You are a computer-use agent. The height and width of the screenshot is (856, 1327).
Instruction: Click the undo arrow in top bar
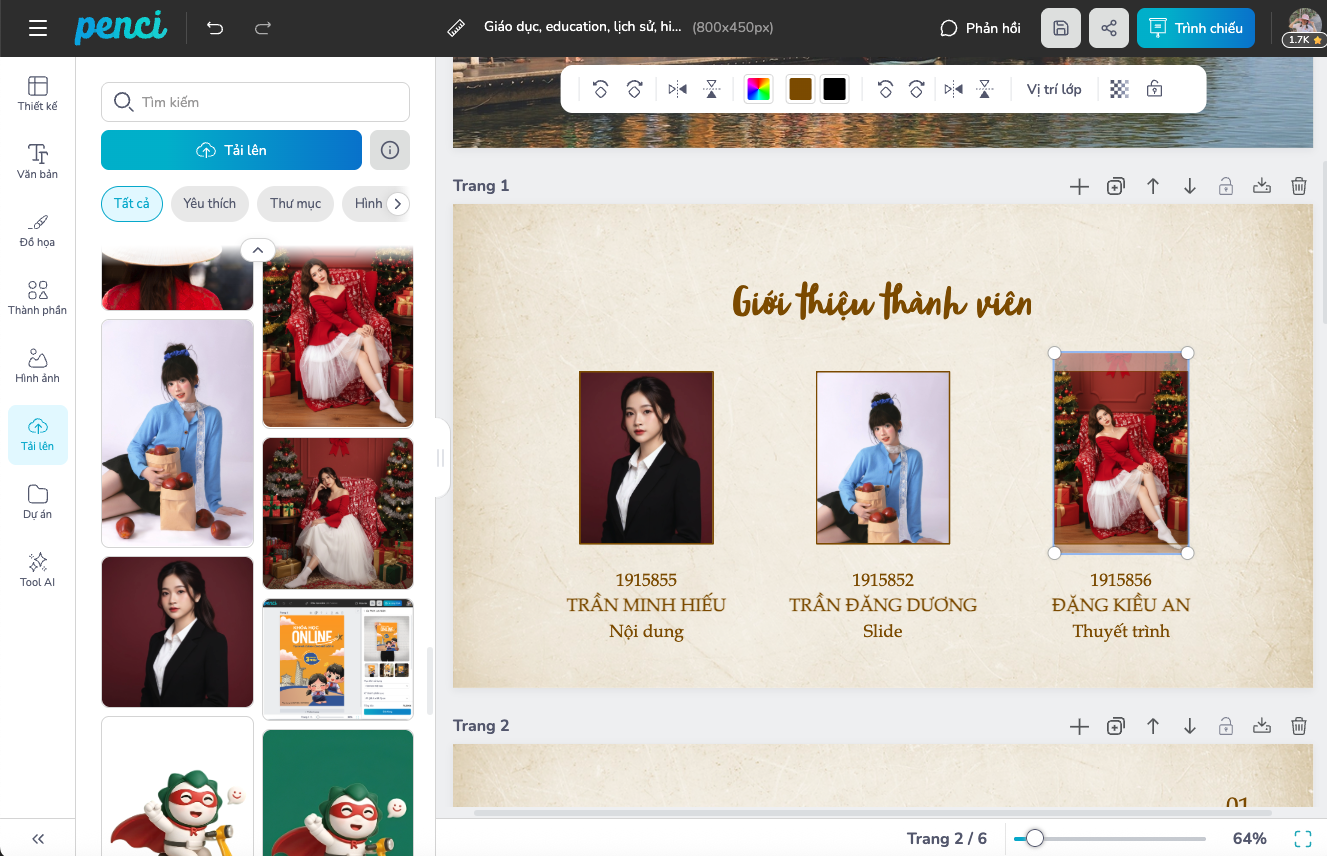[x=215, y=28]
